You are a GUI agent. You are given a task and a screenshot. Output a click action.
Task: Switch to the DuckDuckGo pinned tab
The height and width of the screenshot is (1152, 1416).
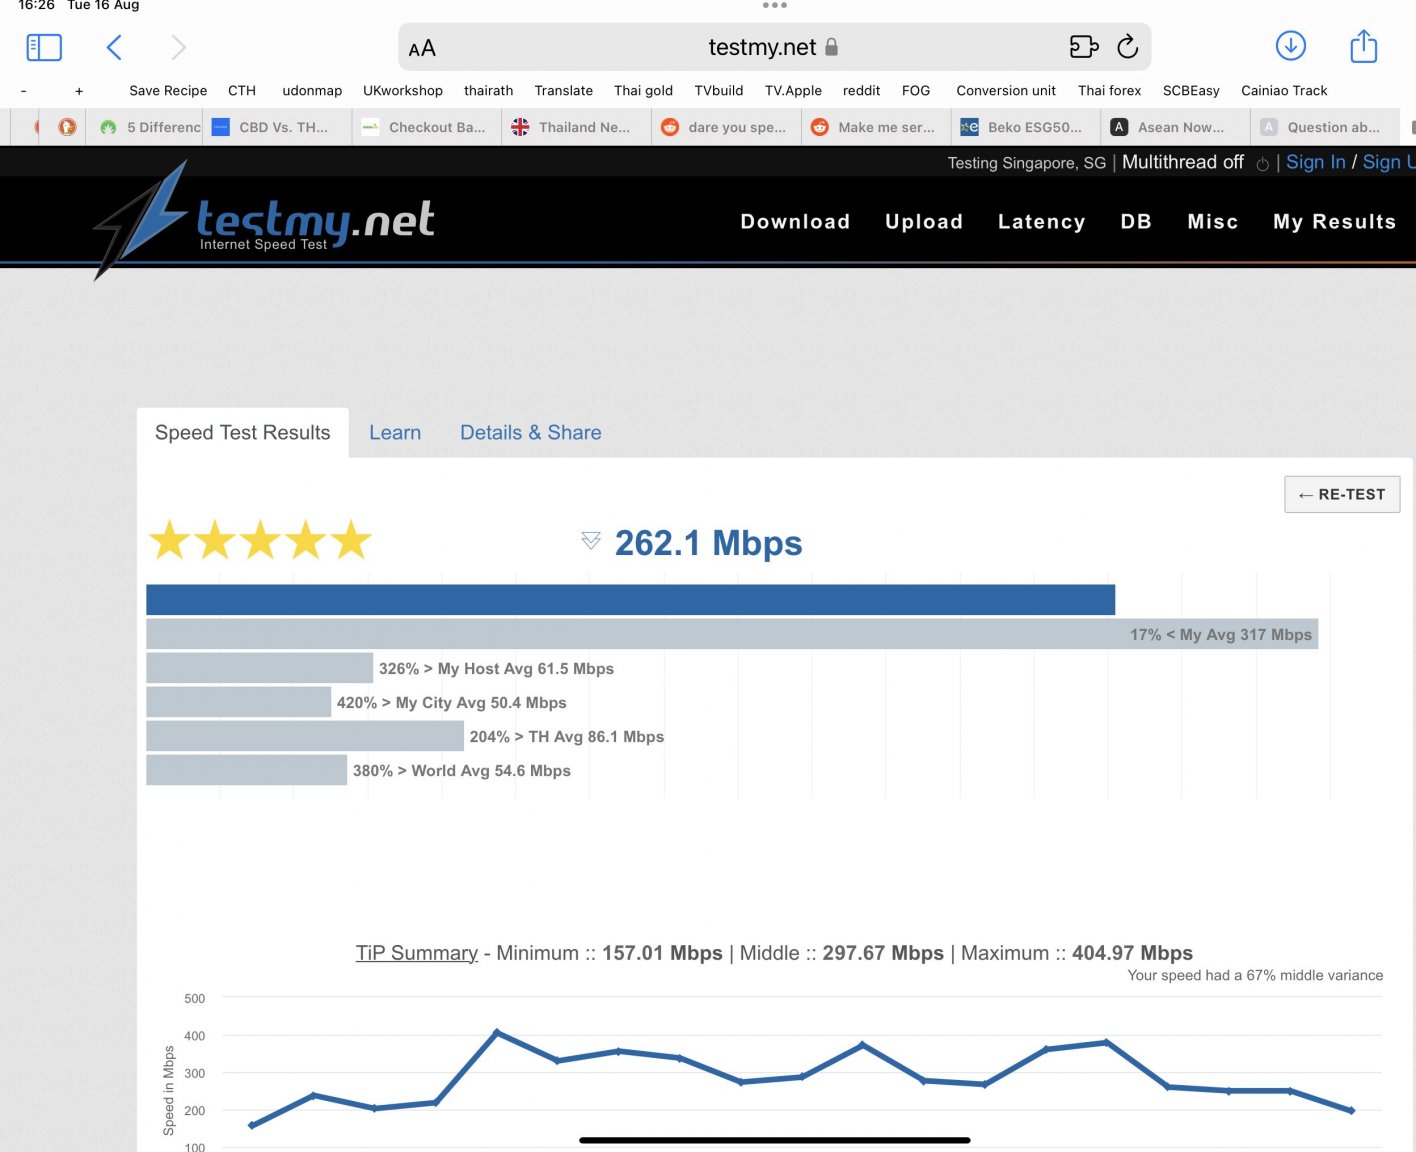pos(67,127)
